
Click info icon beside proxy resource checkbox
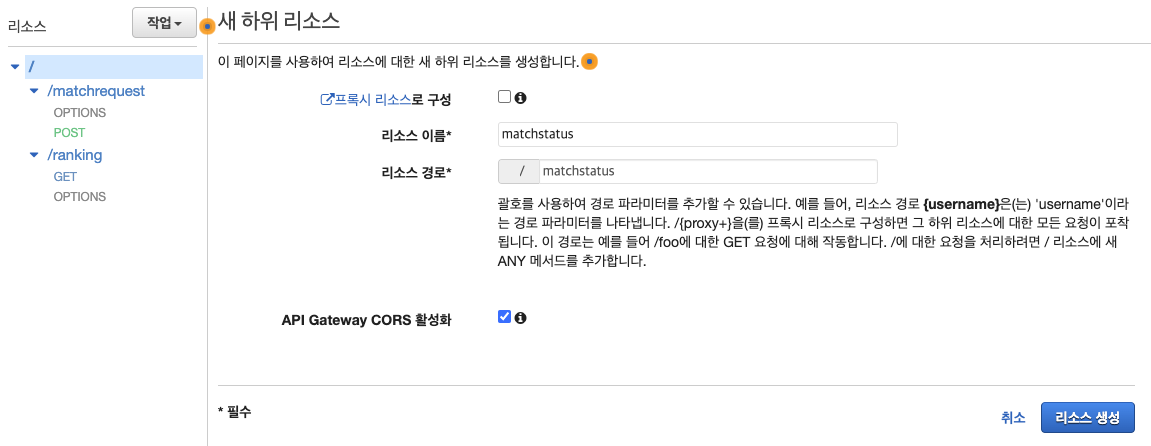pos(520,98)
